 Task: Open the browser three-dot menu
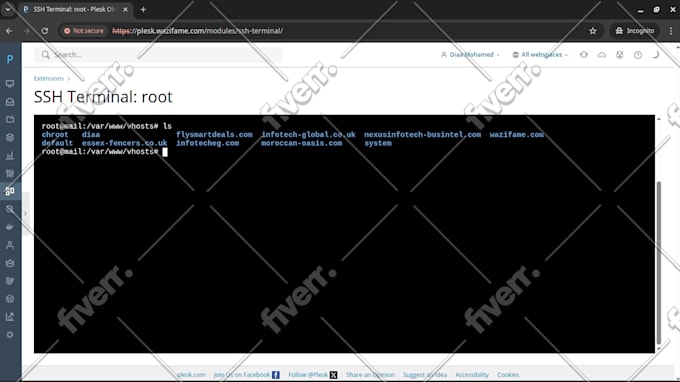(x=671, y=31)
